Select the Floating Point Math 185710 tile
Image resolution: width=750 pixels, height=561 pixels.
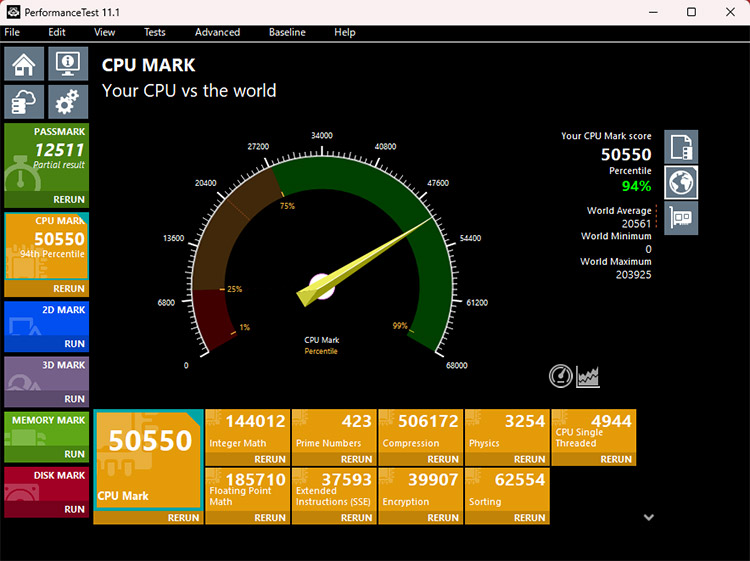point(247,489)
